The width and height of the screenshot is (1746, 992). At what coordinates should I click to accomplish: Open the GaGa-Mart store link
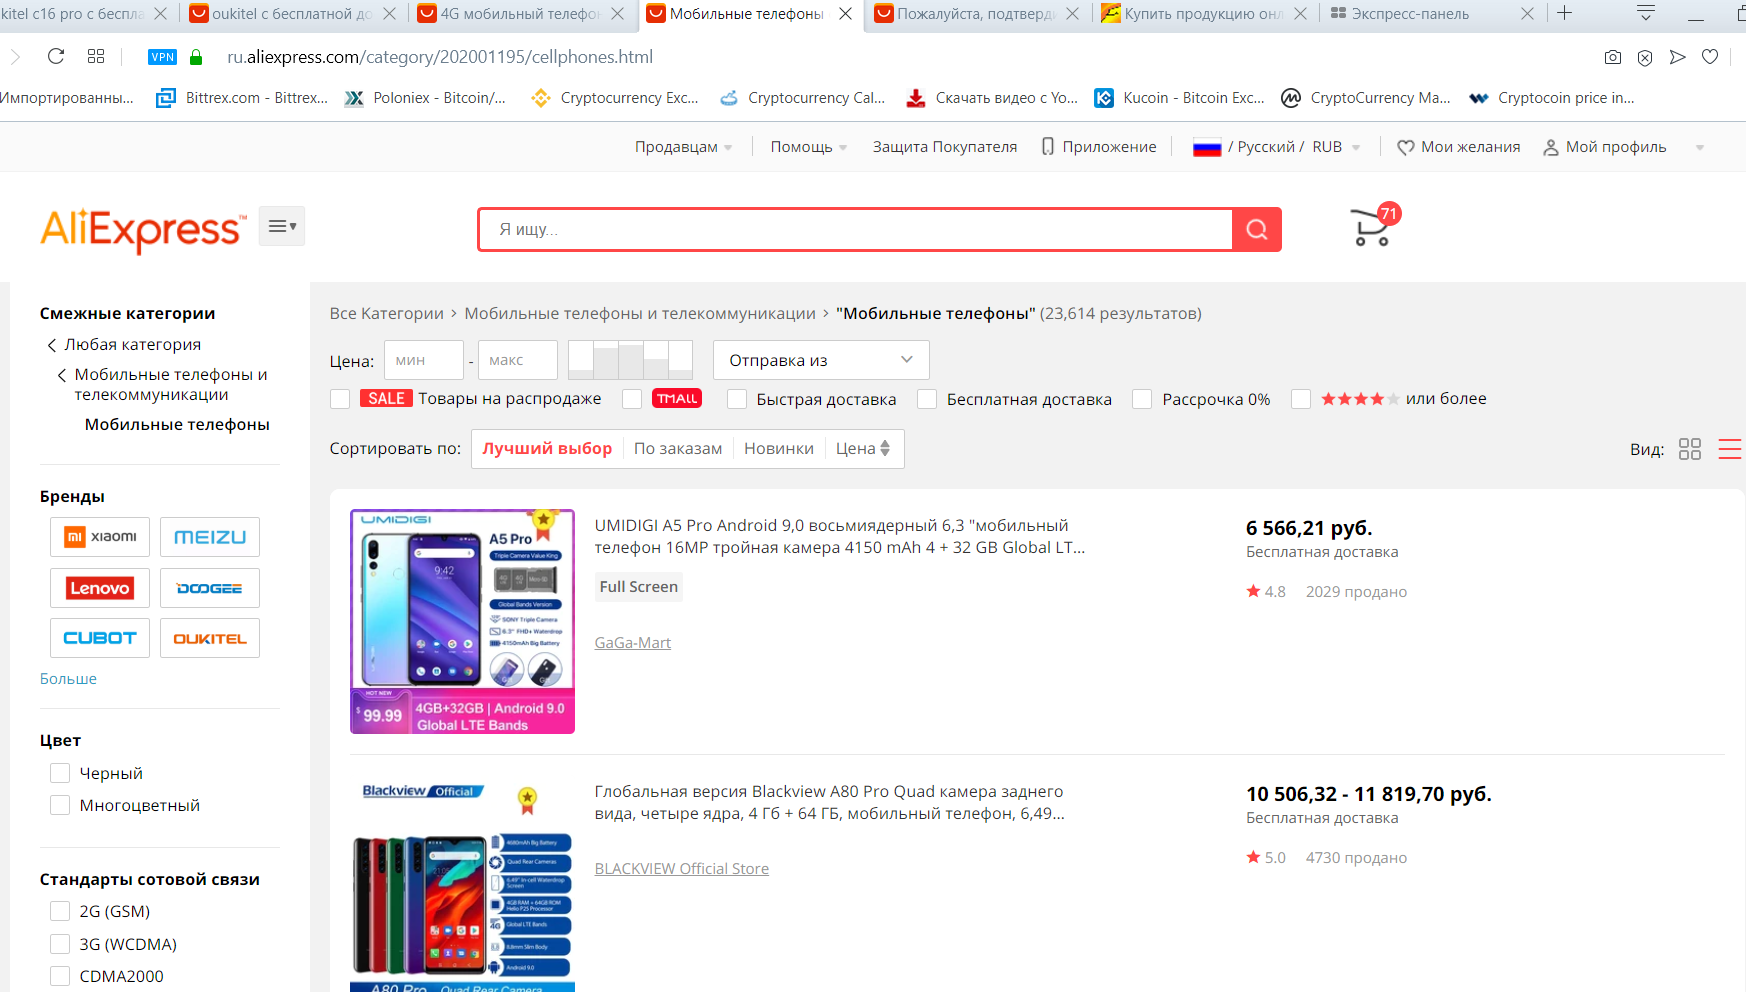coord(633,643)
